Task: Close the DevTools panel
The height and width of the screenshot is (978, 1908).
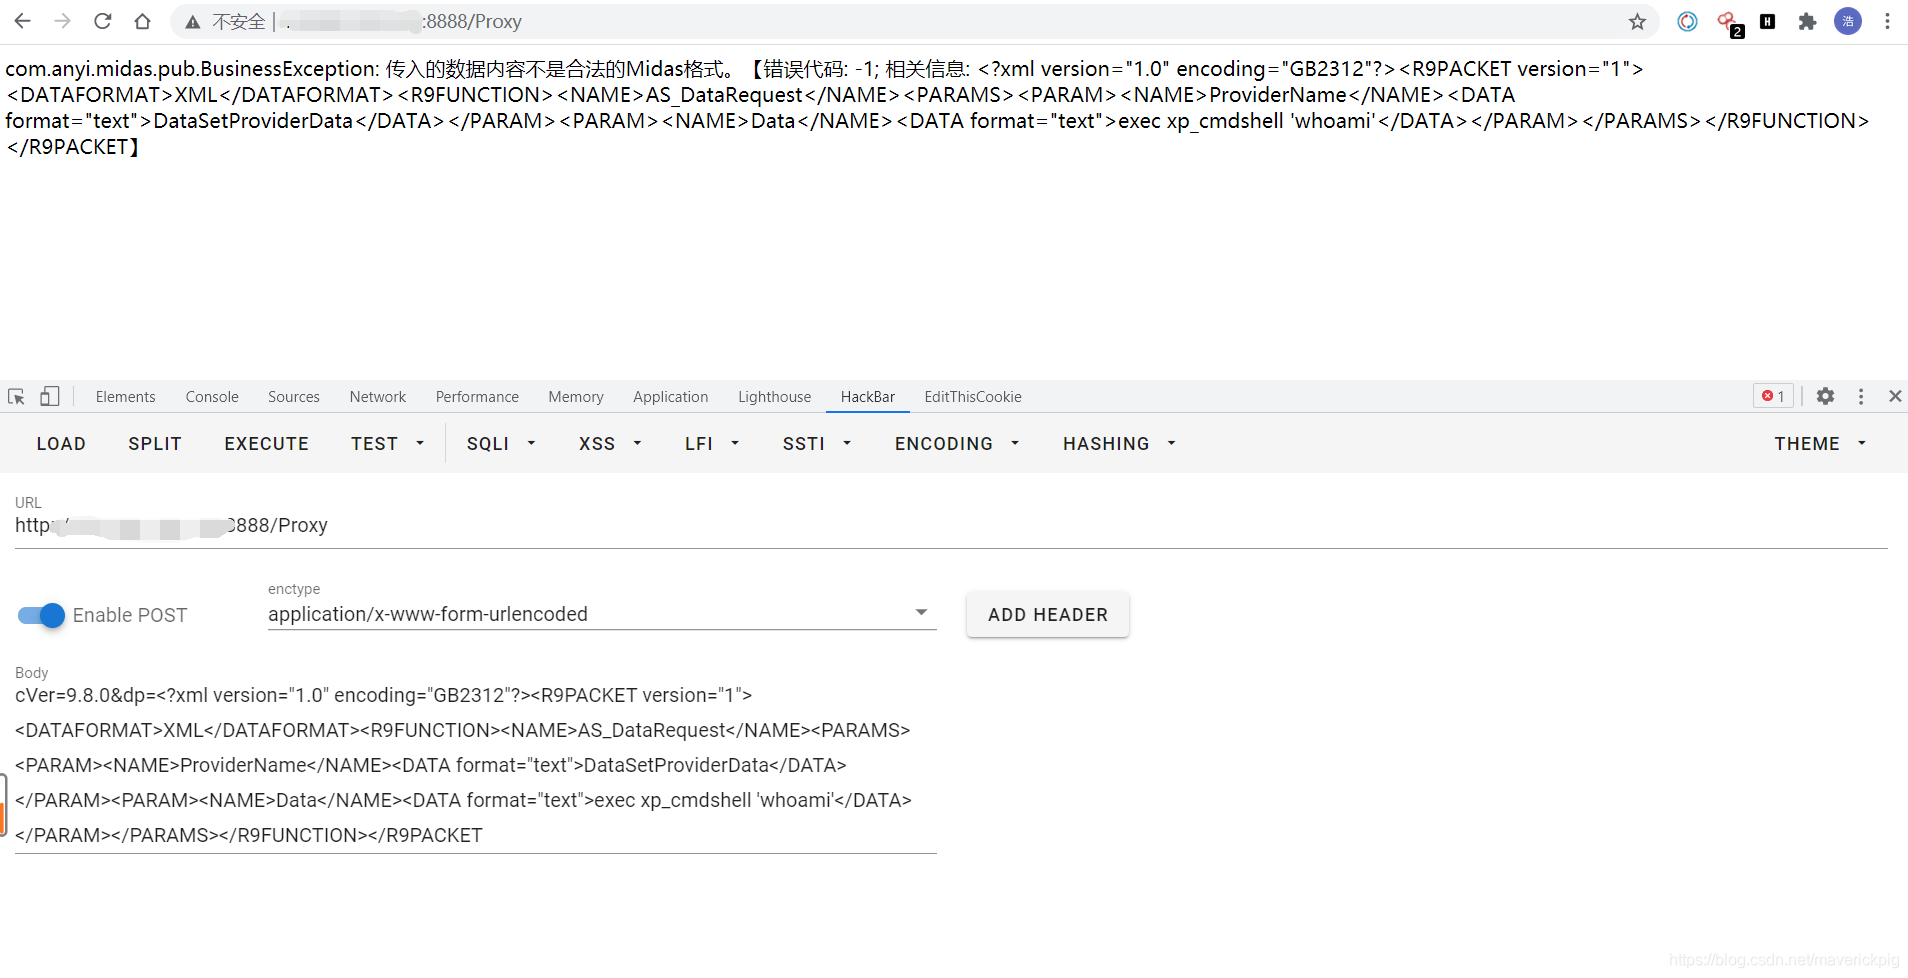Action: [1895, 396]
